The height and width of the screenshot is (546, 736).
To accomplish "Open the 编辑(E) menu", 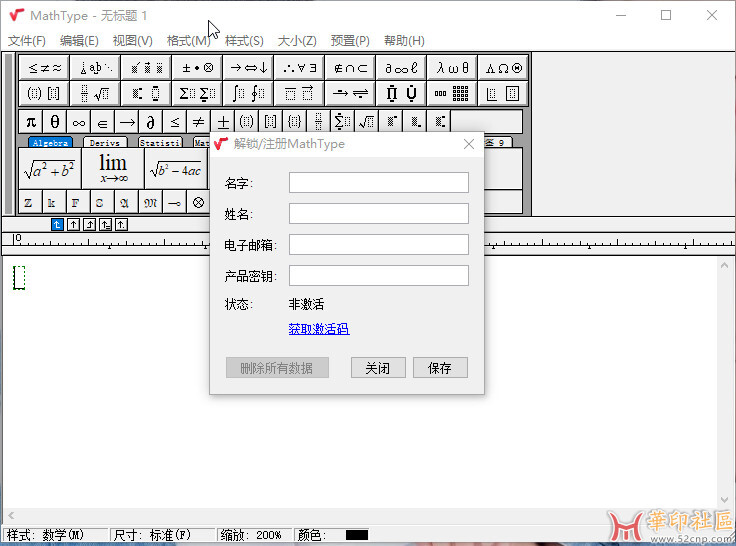I will [79, 41].
